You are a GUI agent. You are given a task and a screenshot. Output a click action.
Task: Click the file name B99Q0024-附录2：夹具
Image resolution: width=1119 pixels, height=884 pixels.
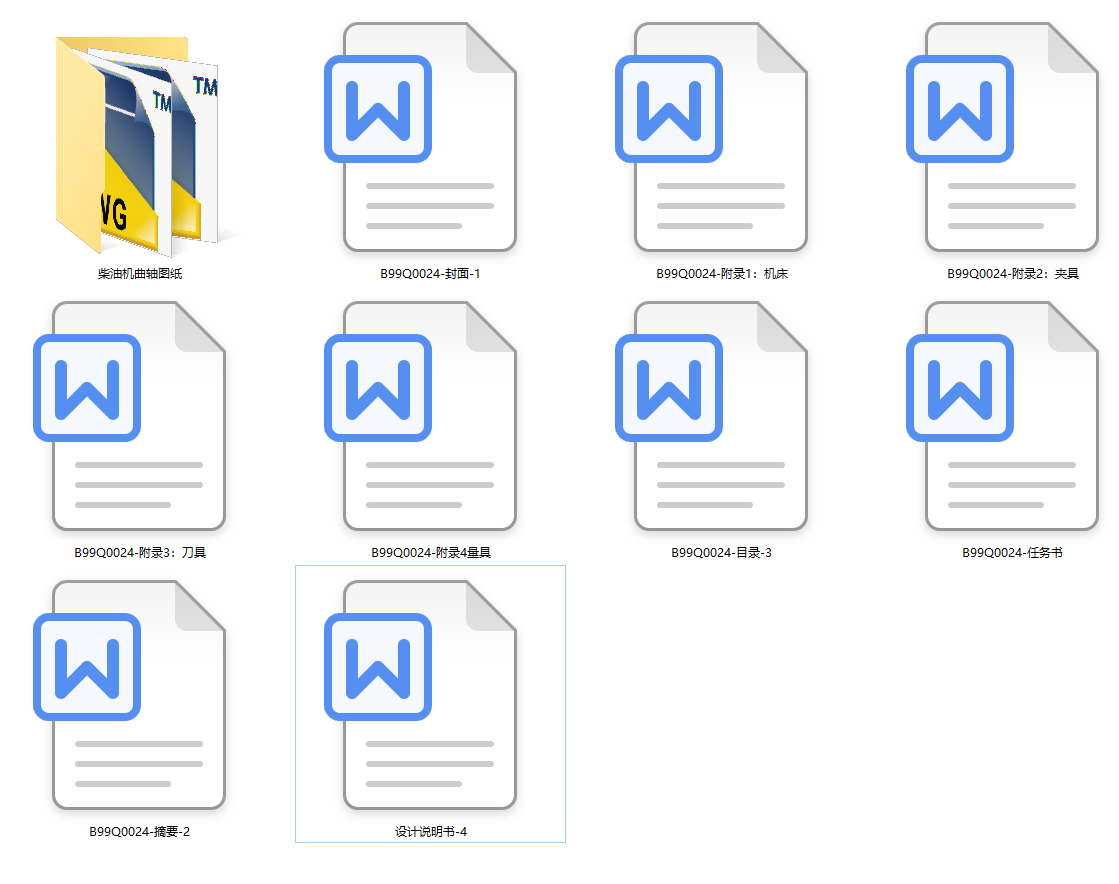(x=1013, y=273)
